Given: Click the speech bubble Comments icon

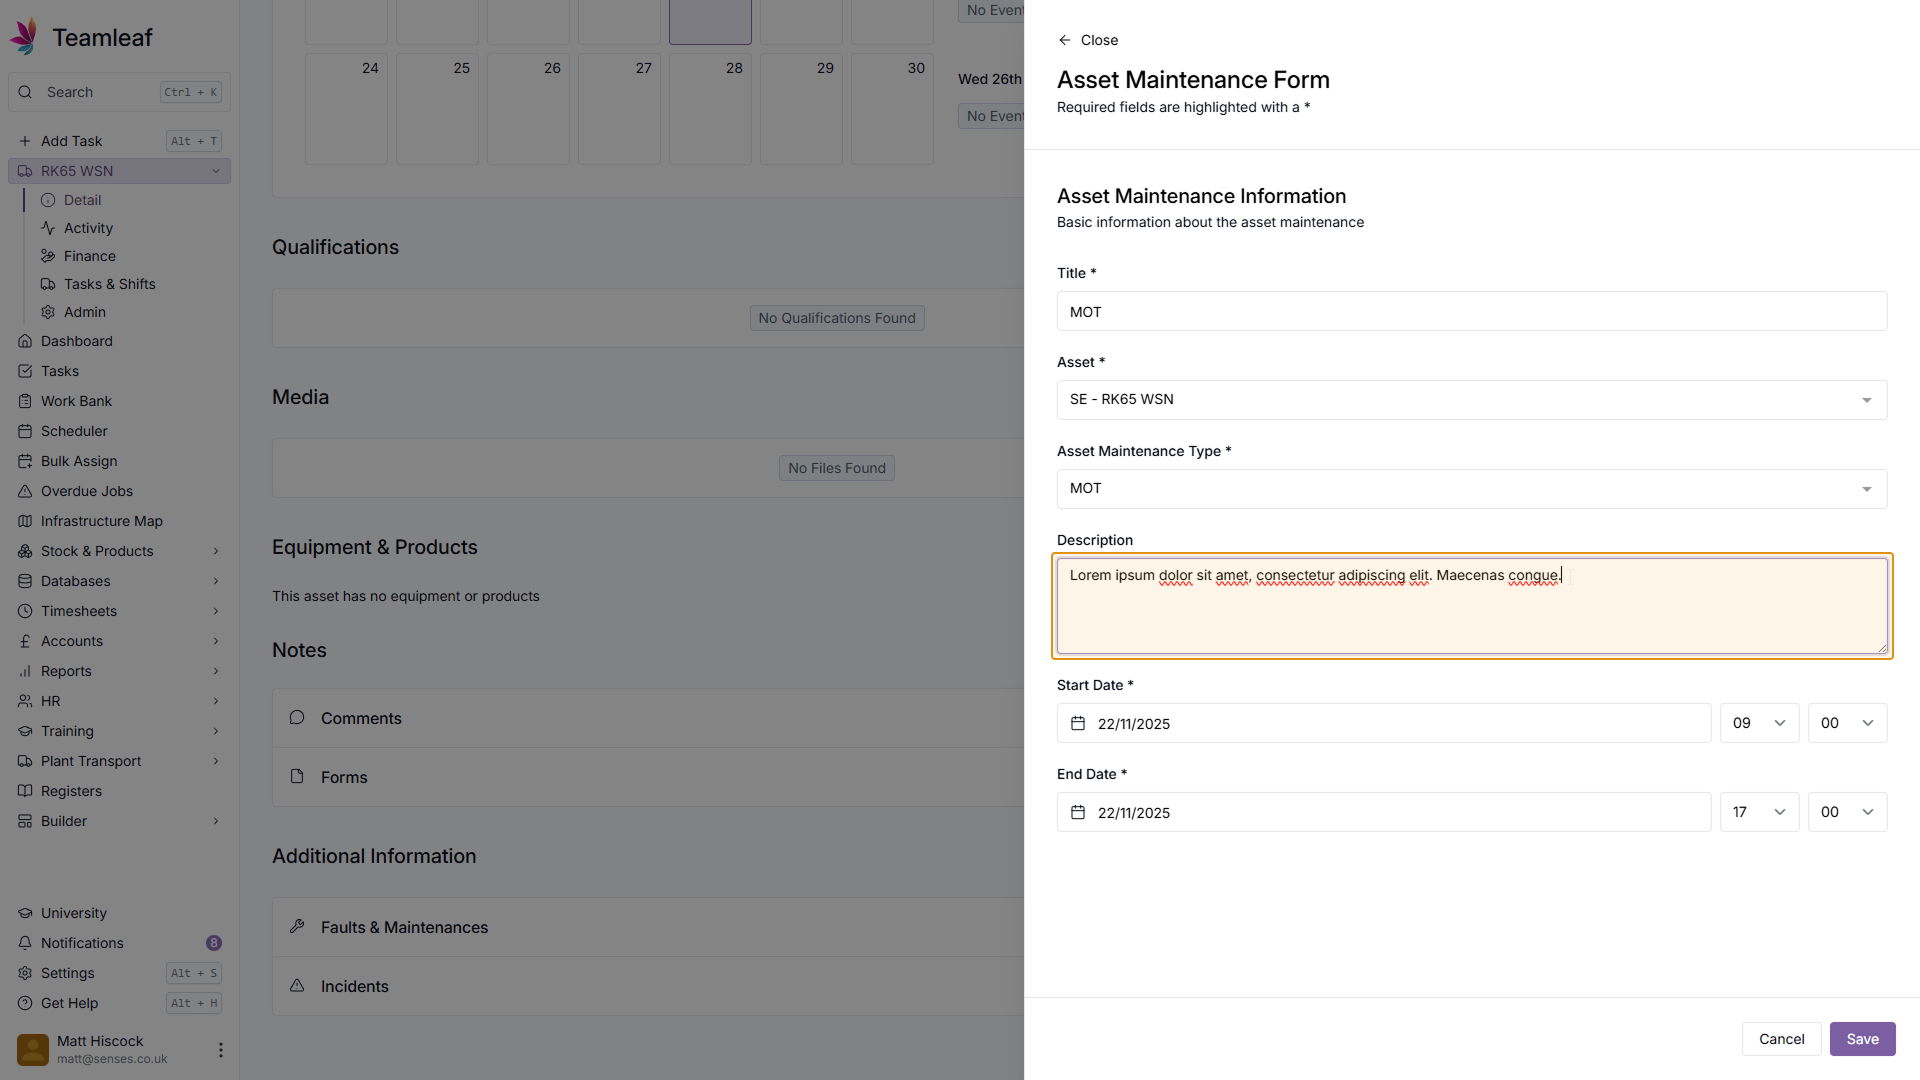Looking at the screenshot, I should [297, 718].
